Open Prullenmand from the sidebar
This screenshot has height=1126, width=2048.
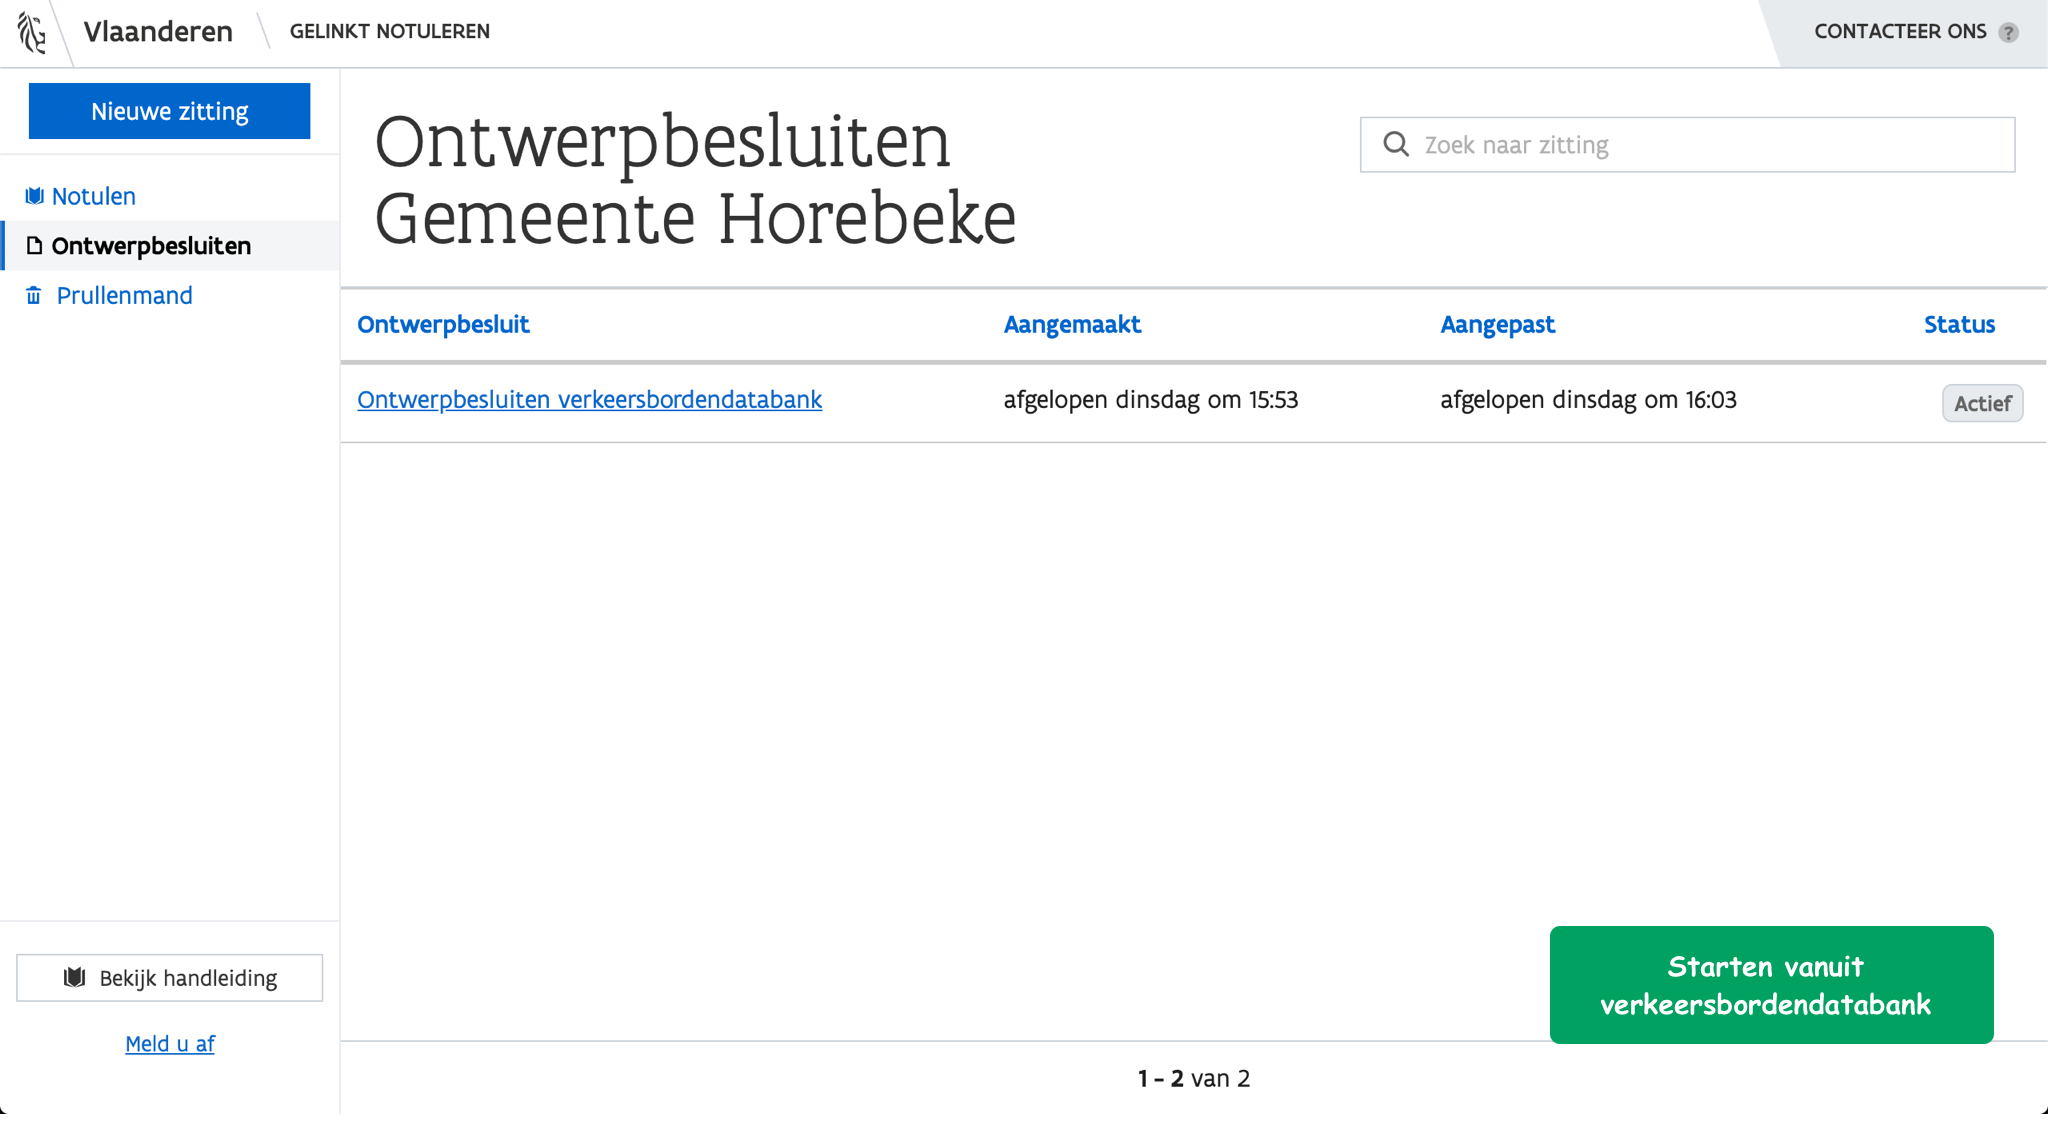pyautogui.click(x=124, y=295)
